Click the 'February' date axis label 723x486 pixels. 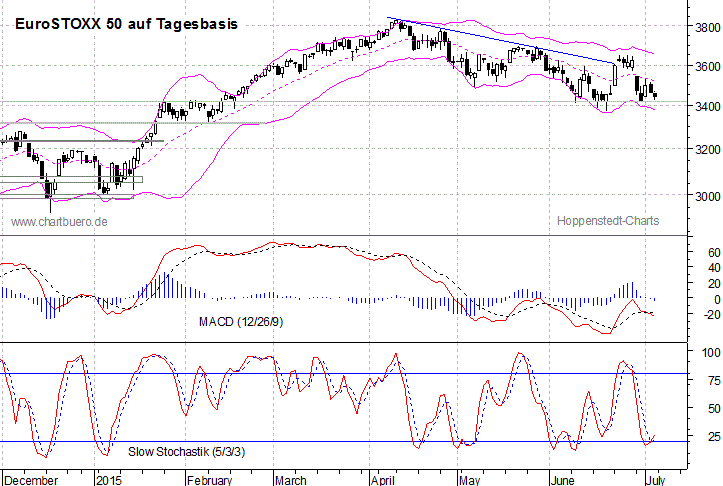209,480
